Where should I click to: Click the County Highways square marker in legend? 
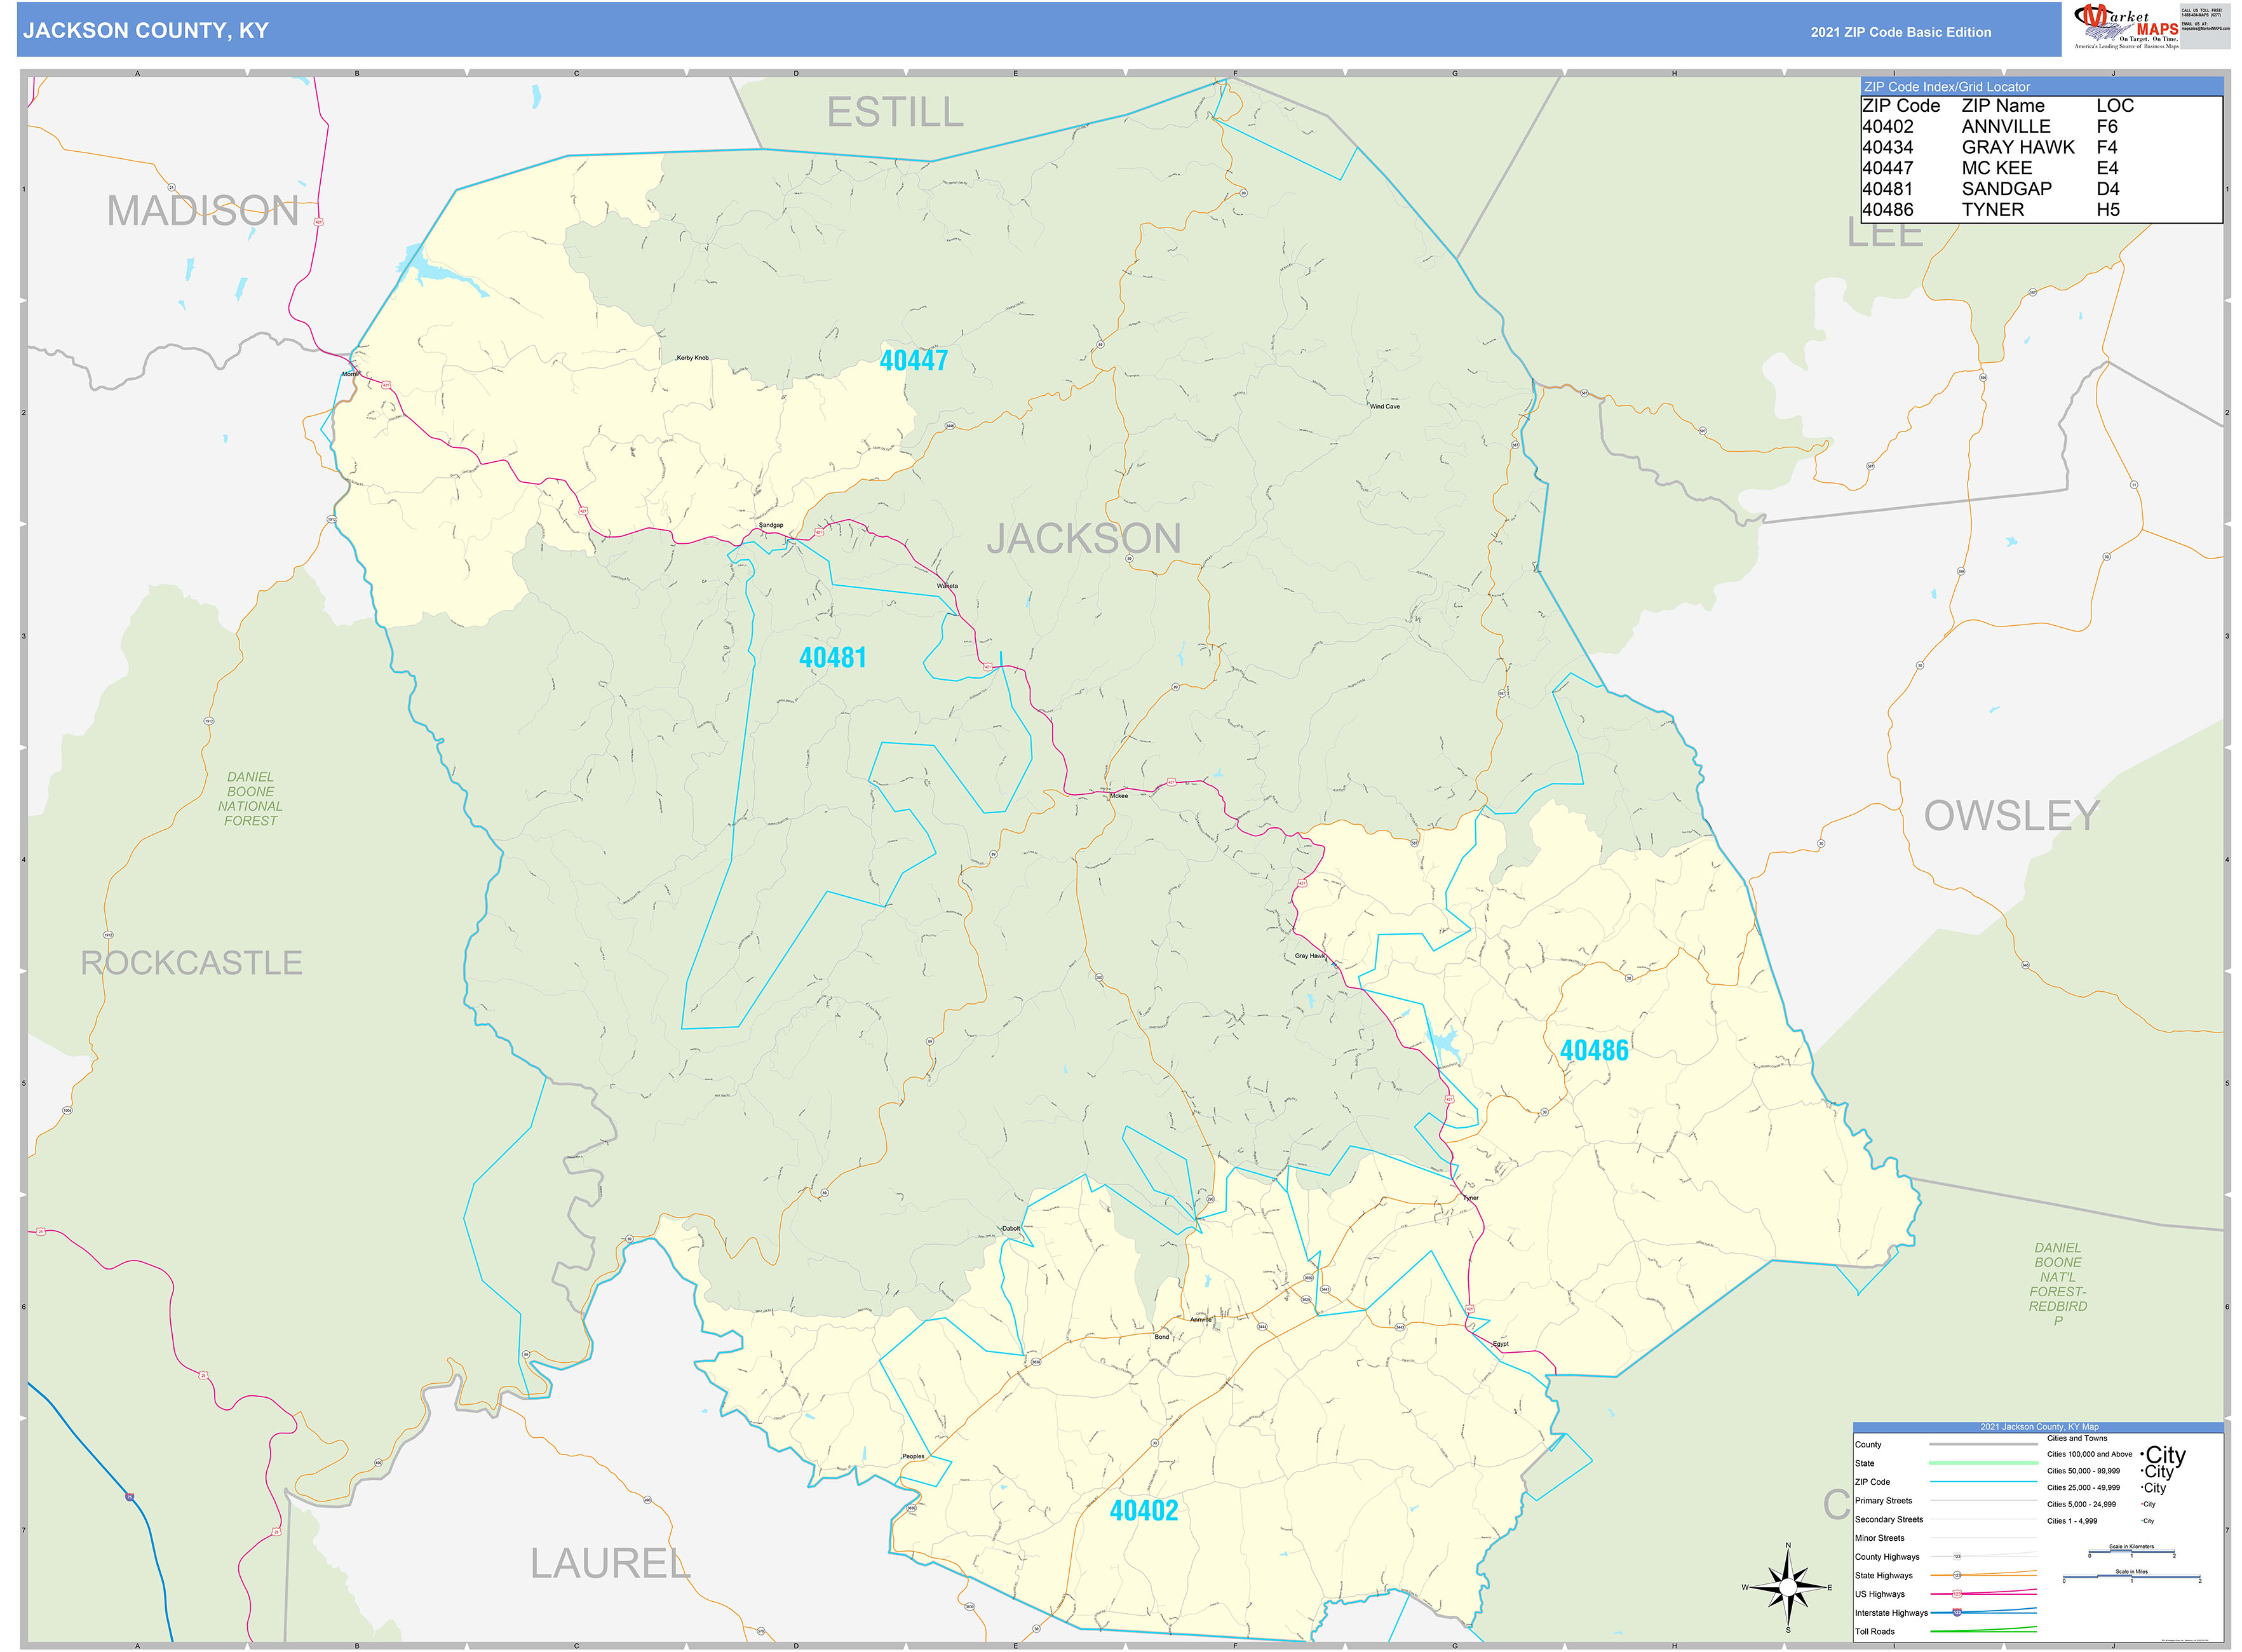(x=1957, y=1556)
